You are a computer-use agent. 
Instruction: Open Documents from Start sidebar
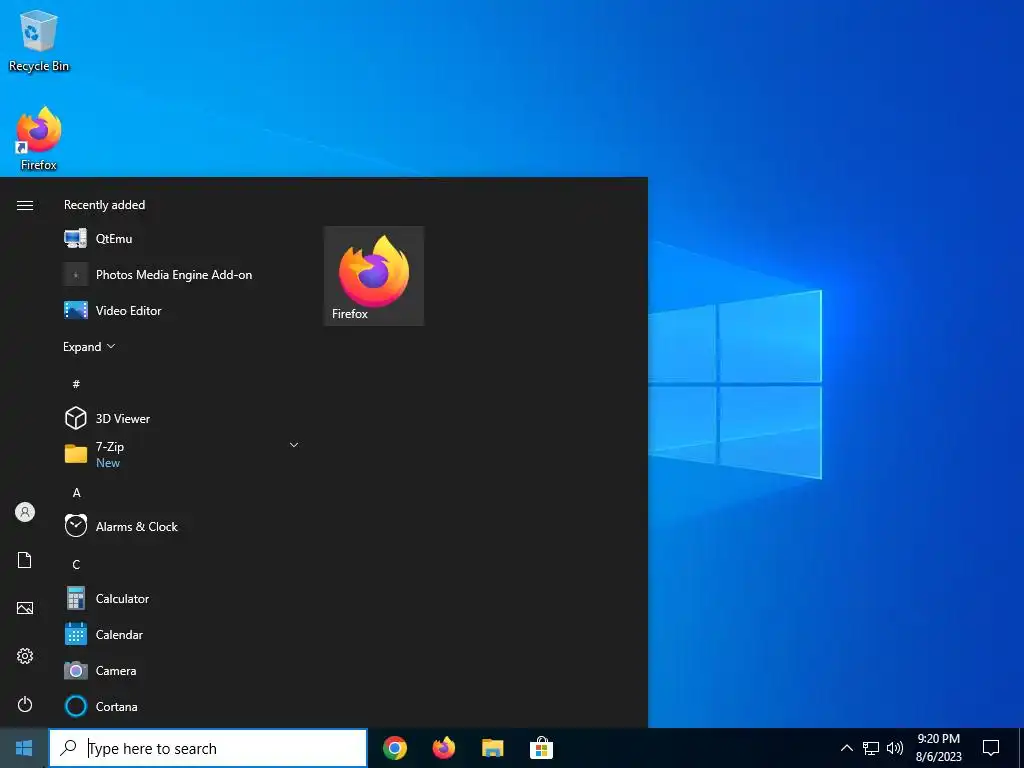click(25, 560)
